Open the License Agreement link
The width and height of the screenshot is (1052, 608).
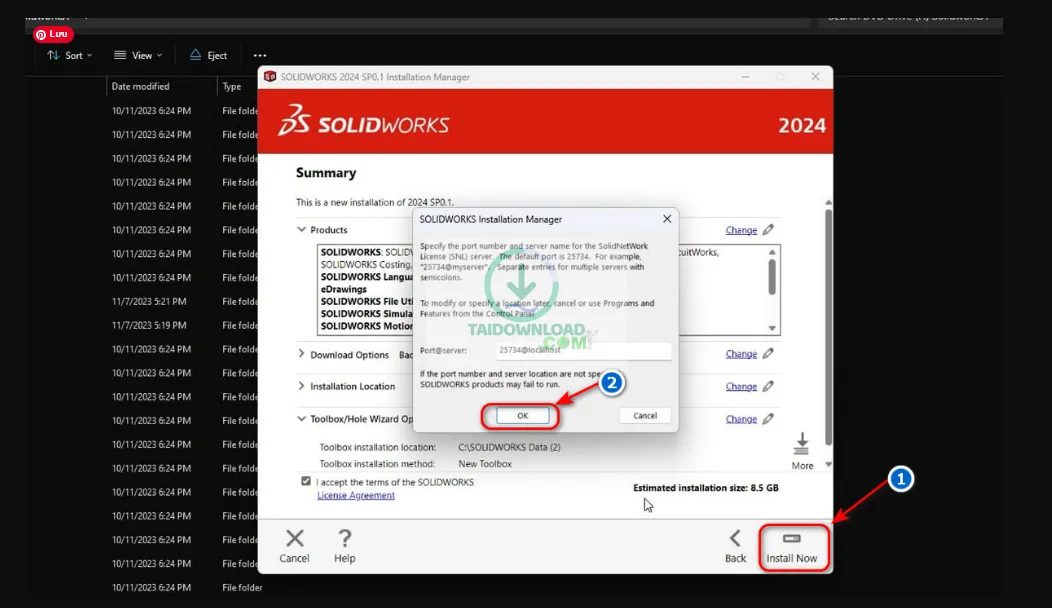[x=356, y=494]
